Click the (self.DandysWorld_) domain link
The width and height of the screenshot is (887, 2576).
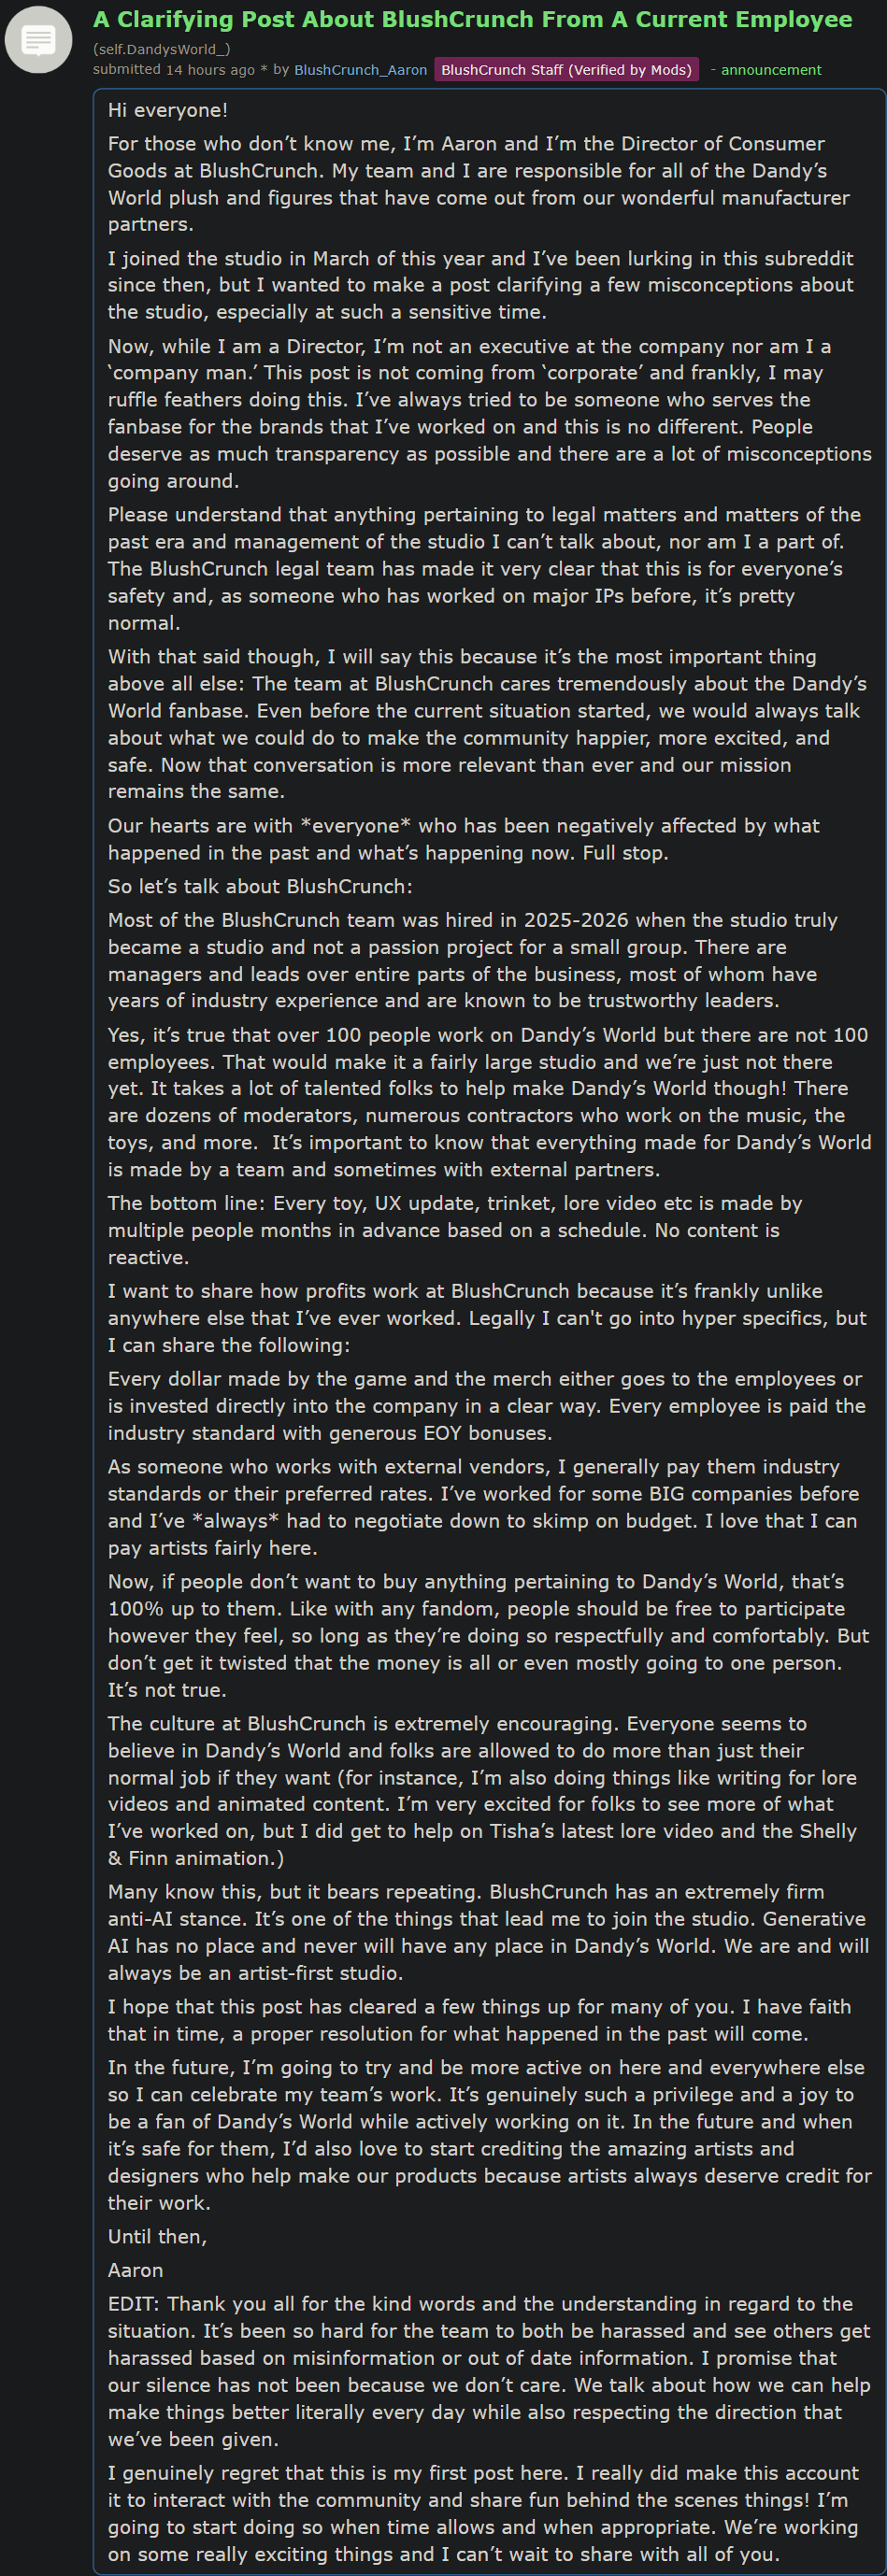tap(162, 48)
